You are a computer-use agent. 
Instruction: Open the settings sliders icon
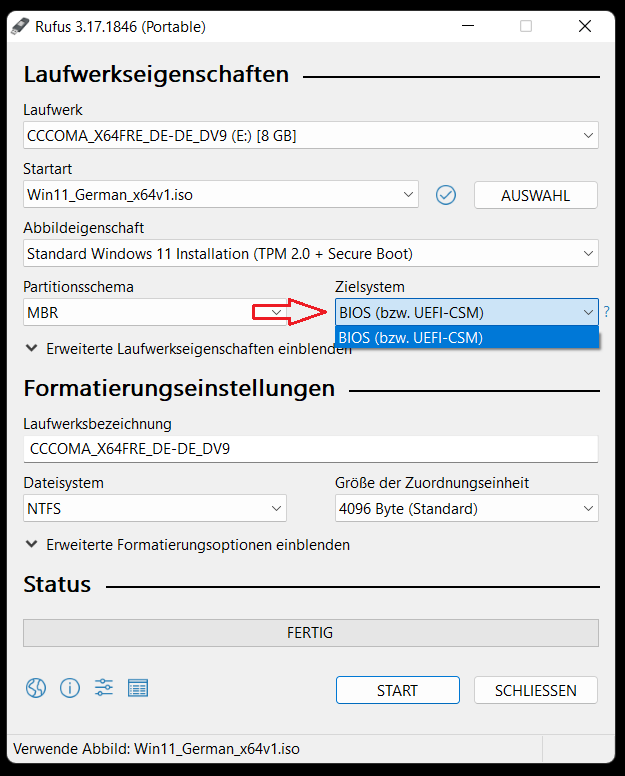104,688
